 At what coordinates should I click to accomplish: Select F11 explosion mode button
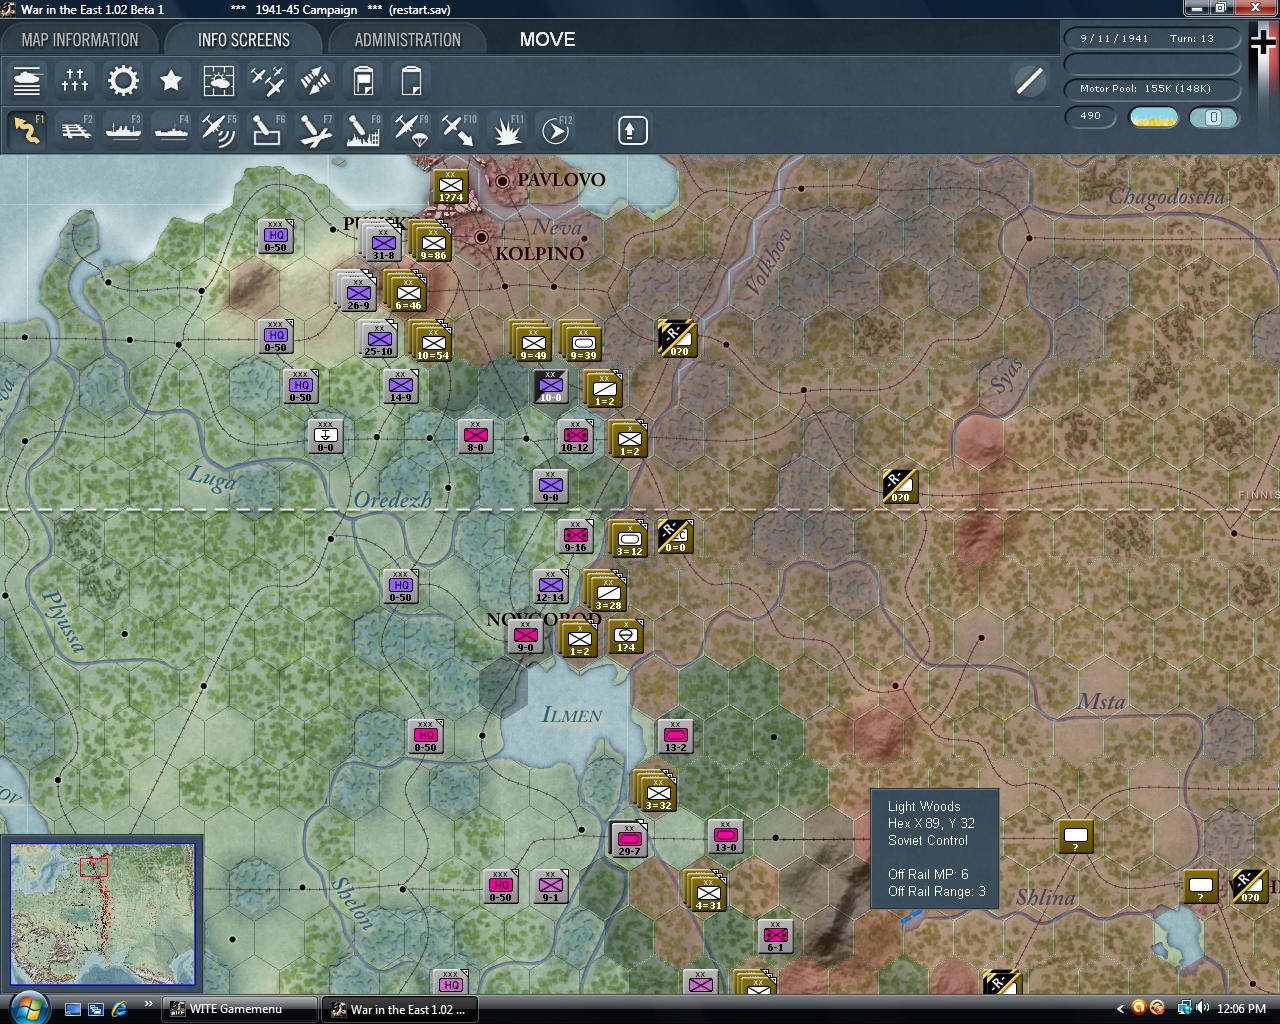[x=507, y=130]
